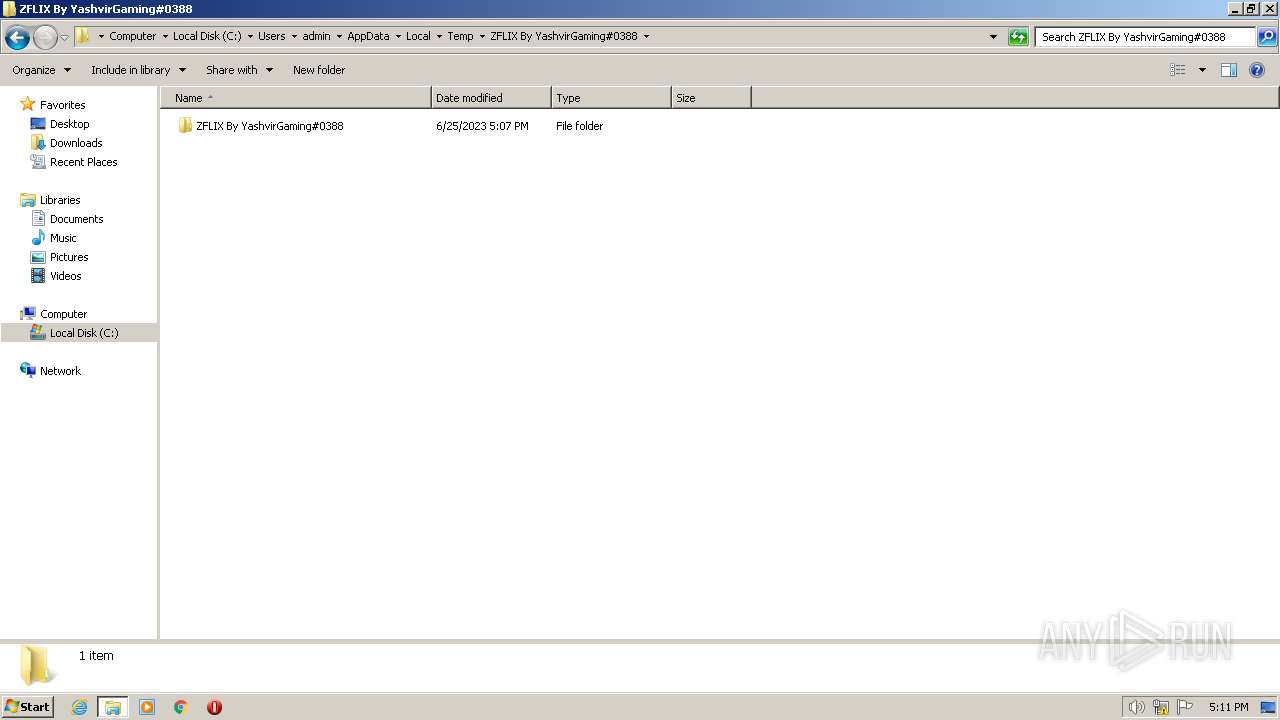Viewport: 1280px width, 720px height.
Task: Open the Documents library
Action: pyautogui.click(x=77, y=219)
